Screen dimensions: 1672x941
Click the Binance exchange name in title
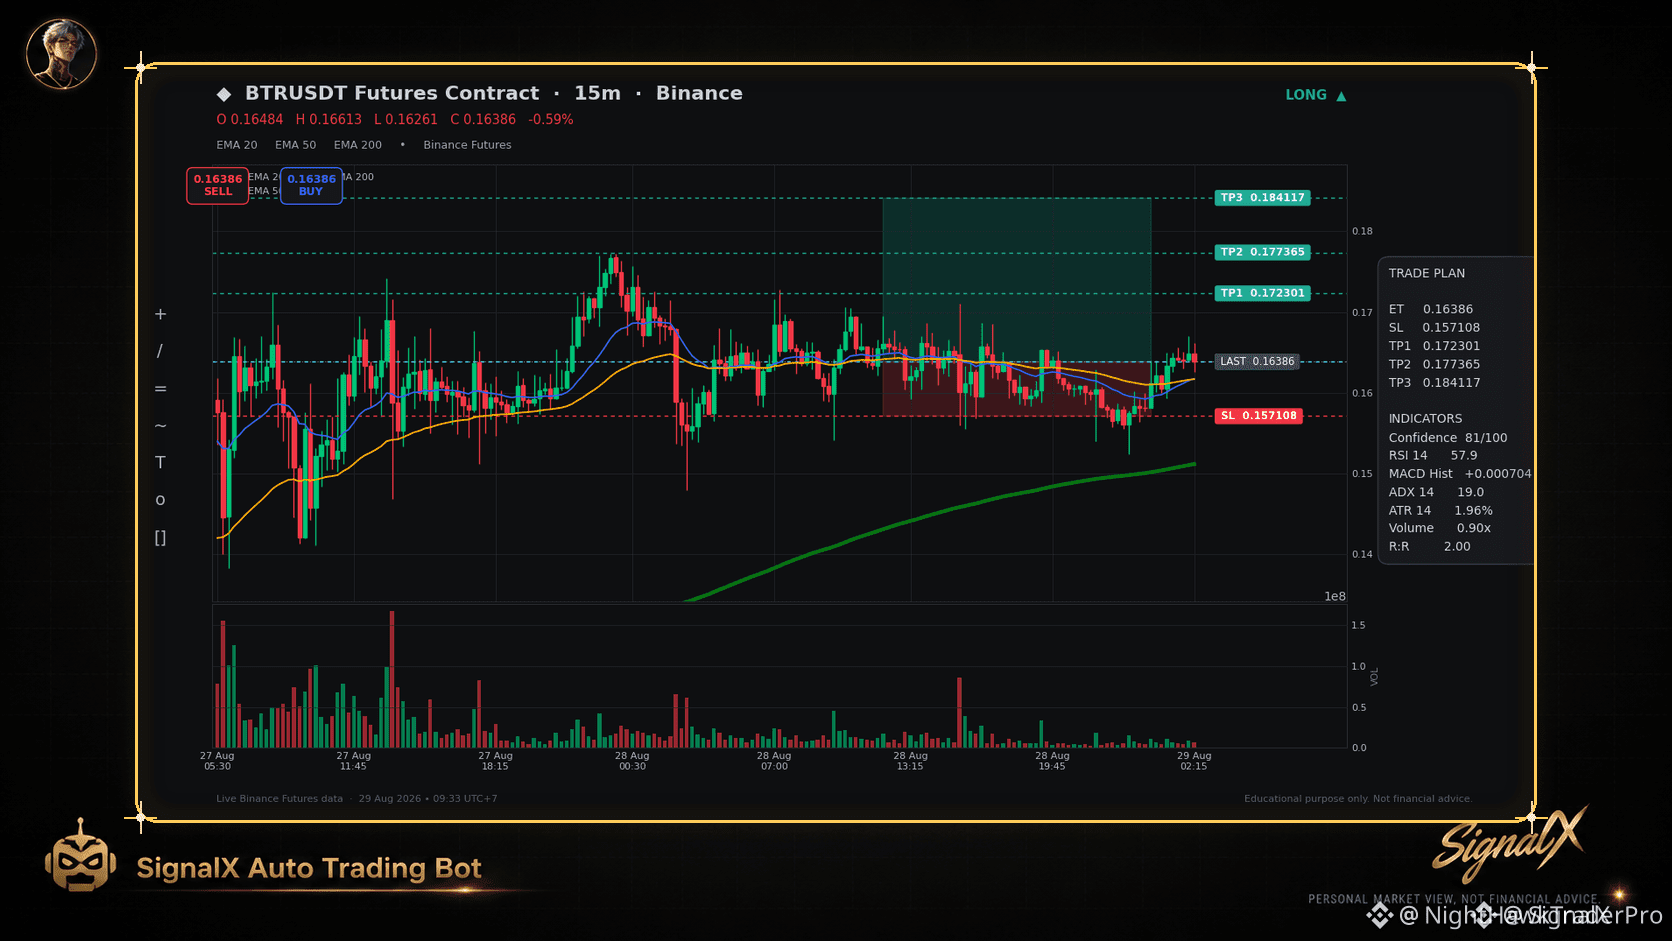click(699, 93)
